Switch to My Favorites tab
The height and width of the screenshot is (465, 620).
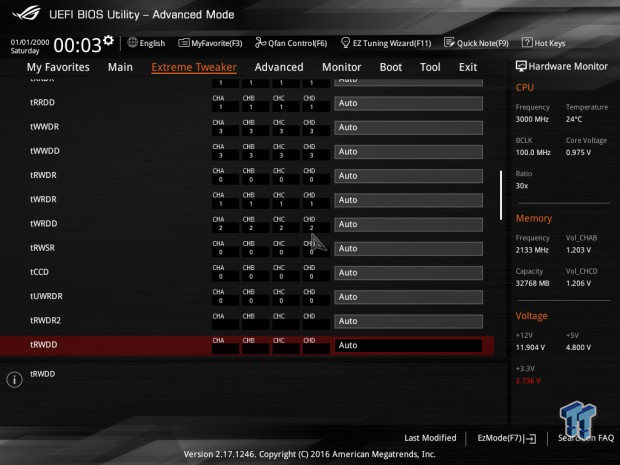(58, 67)
